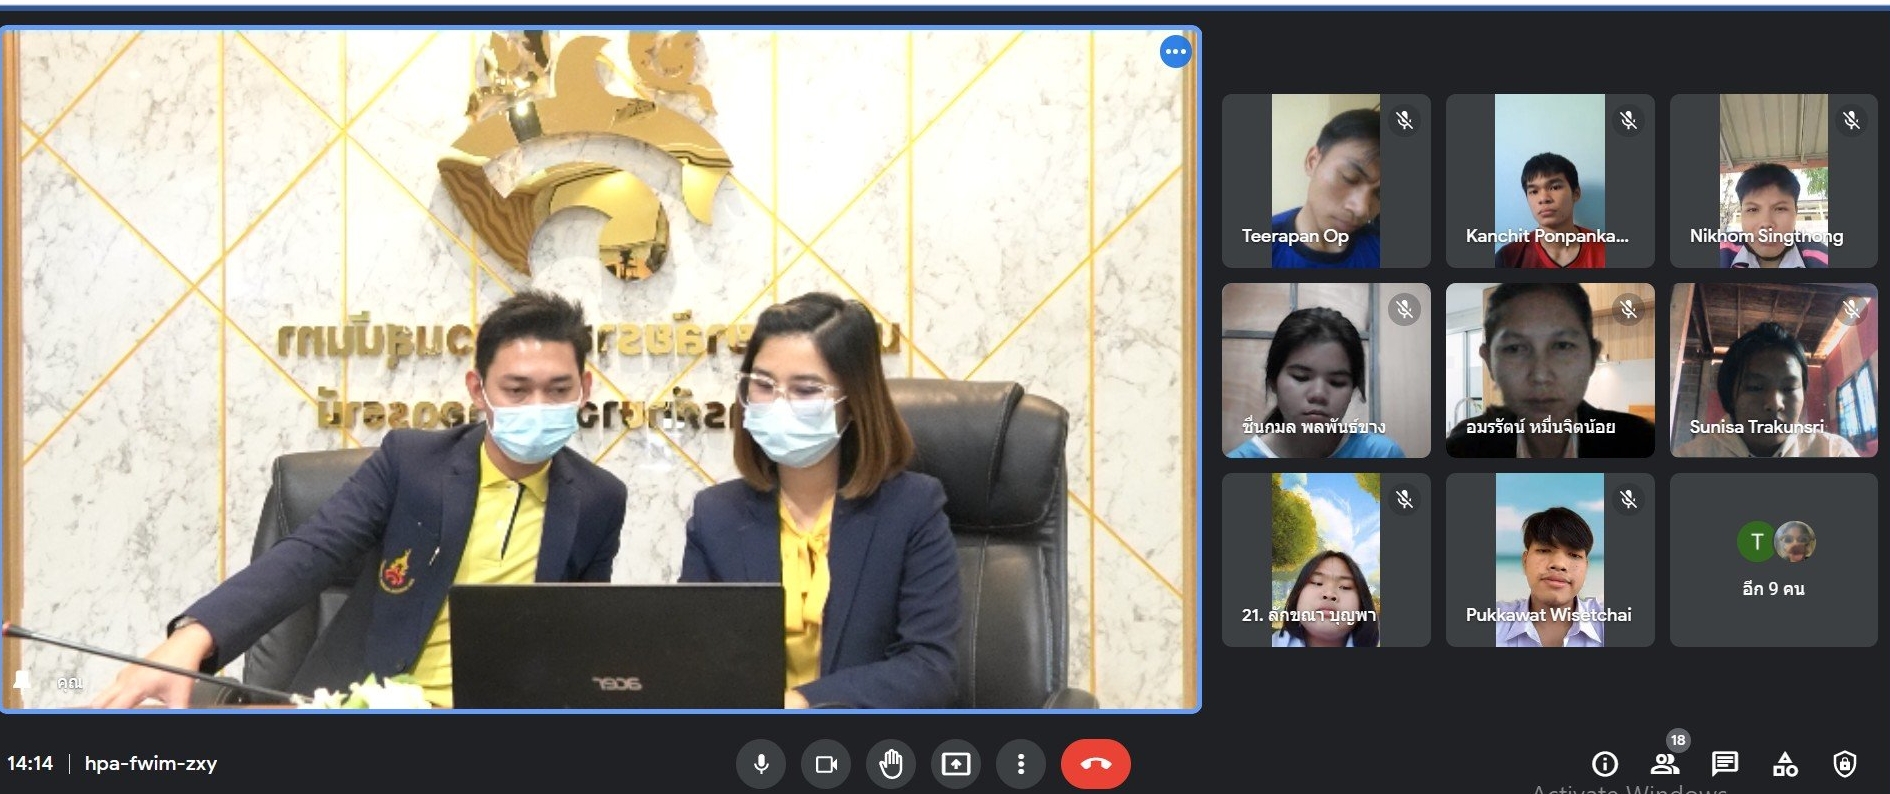This screenshot has width=1890, height=794.
Task: Raise hand using the hand icon
Action: point(891,764)
